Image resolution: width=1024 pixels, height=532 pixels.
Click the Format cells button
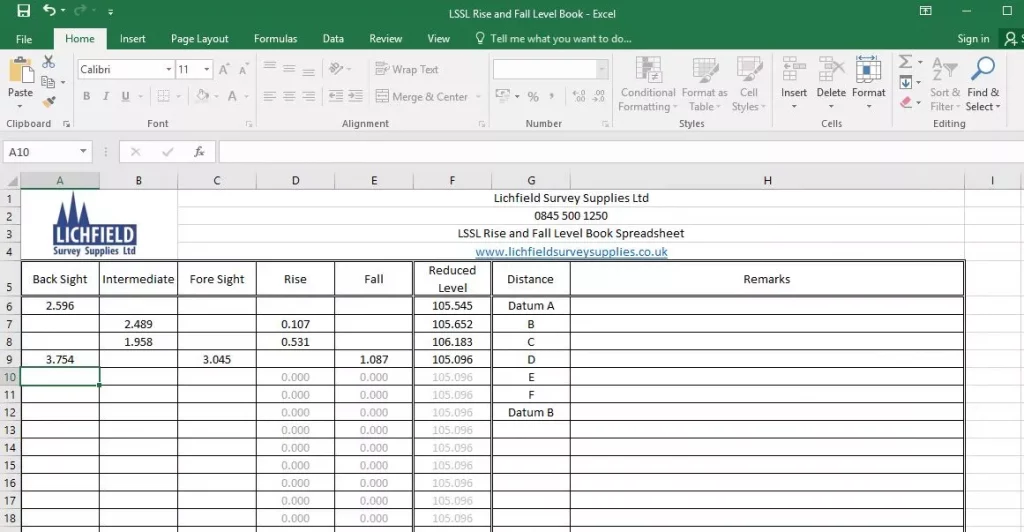pyautogui.click(x=869, y=82)
